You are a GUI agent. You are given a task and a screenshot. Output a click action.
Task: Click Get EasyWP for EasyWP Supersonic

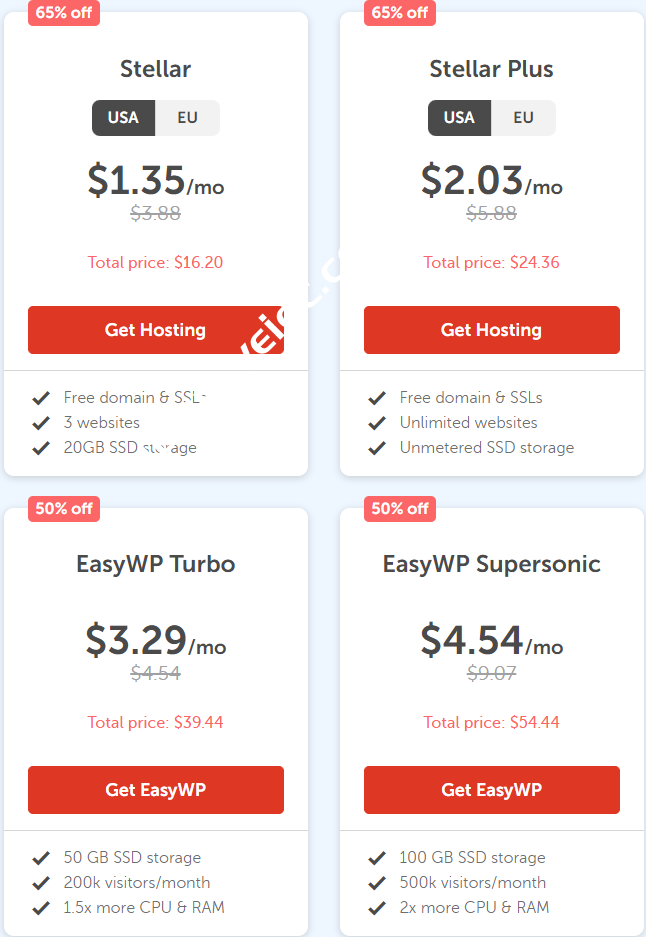[x=492, y=790]
